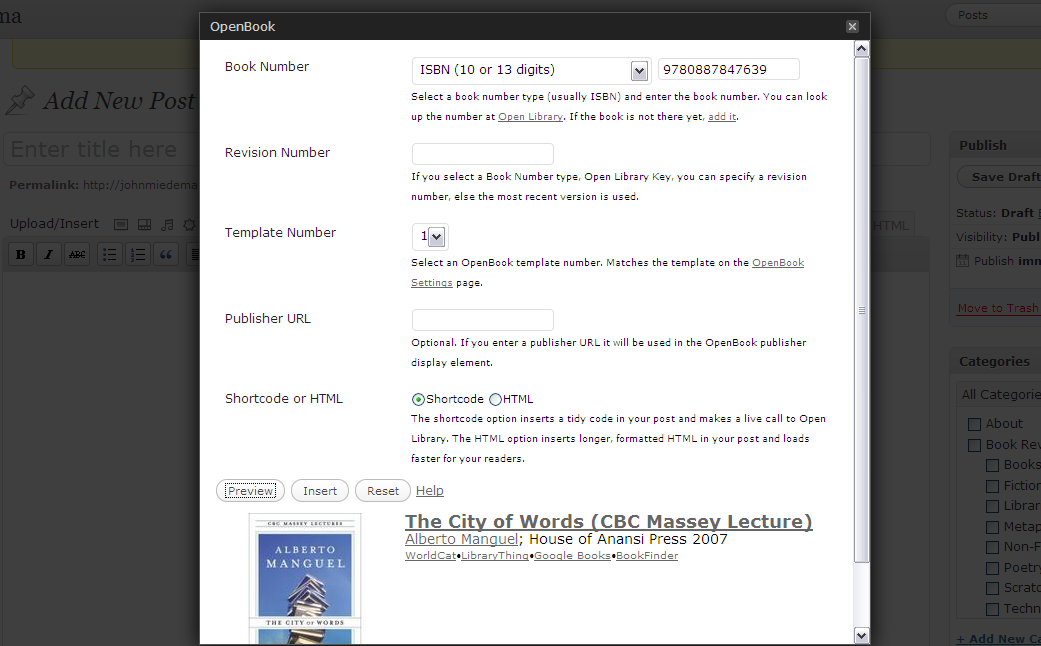Expand the Template Number dropdown
This screenshot has width=1041, height=646.
pyautogui.click(x=430, y=236)
